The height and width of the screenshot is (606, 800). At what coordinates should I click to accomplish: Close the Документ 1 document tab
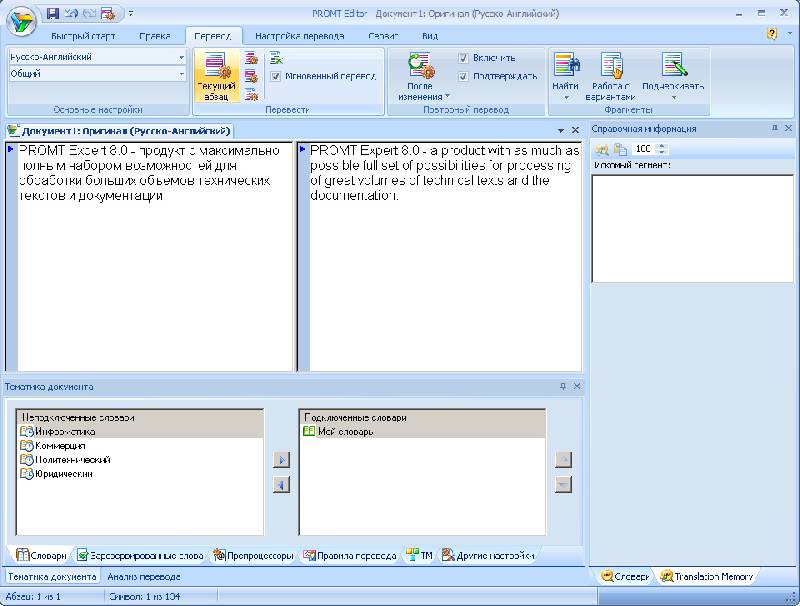(575, 131)
